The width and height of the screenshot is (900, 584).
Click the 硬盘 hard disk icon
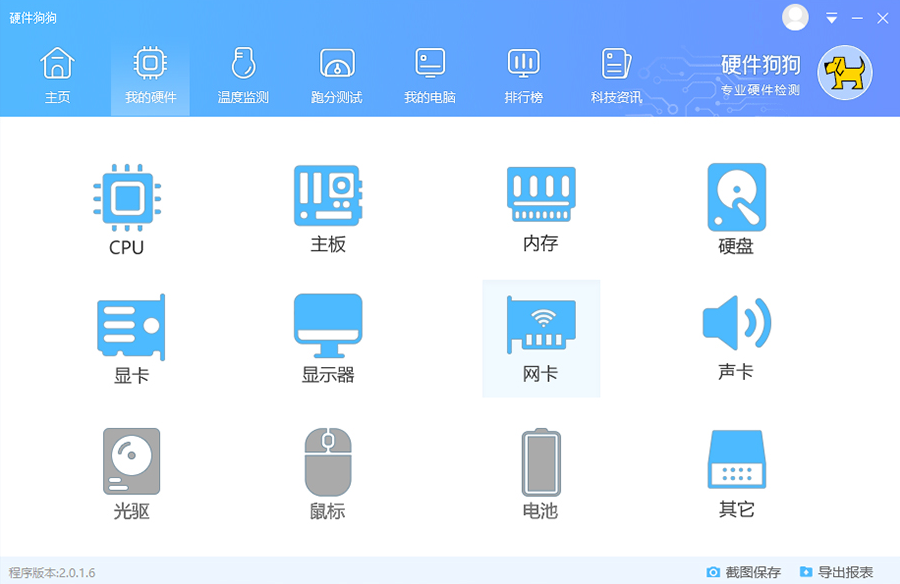[x=736, y=208]
